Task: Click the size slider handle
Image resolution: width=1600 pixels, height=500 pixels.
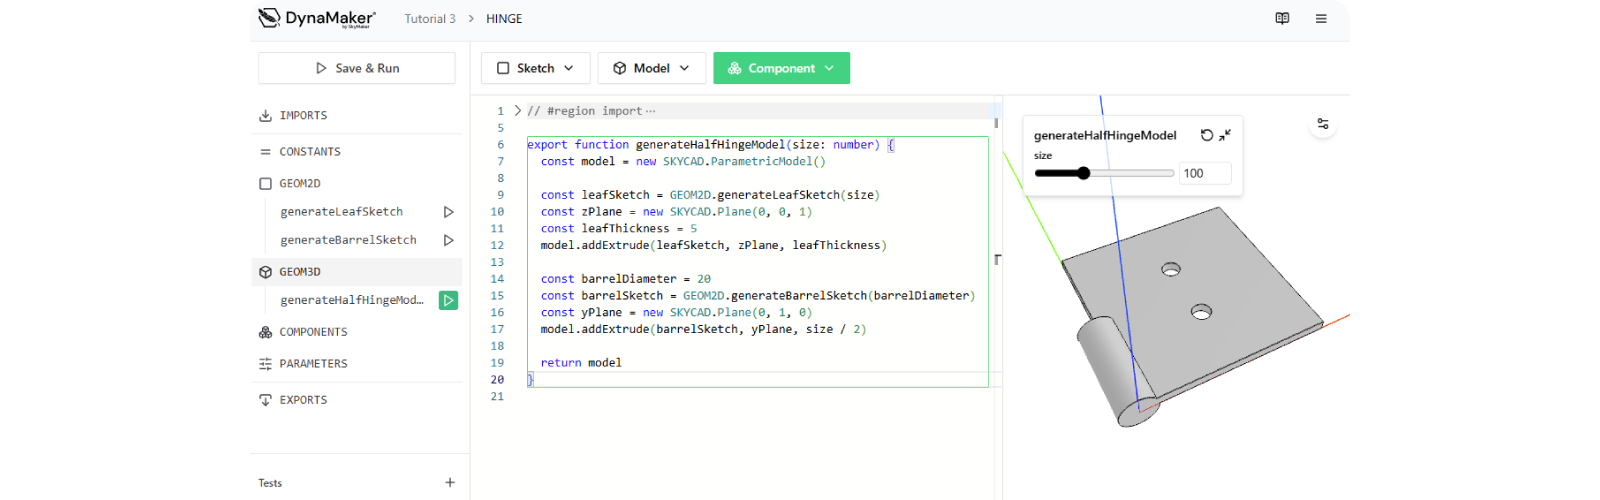Action: pyautogui.click(x=1083, y=173)
